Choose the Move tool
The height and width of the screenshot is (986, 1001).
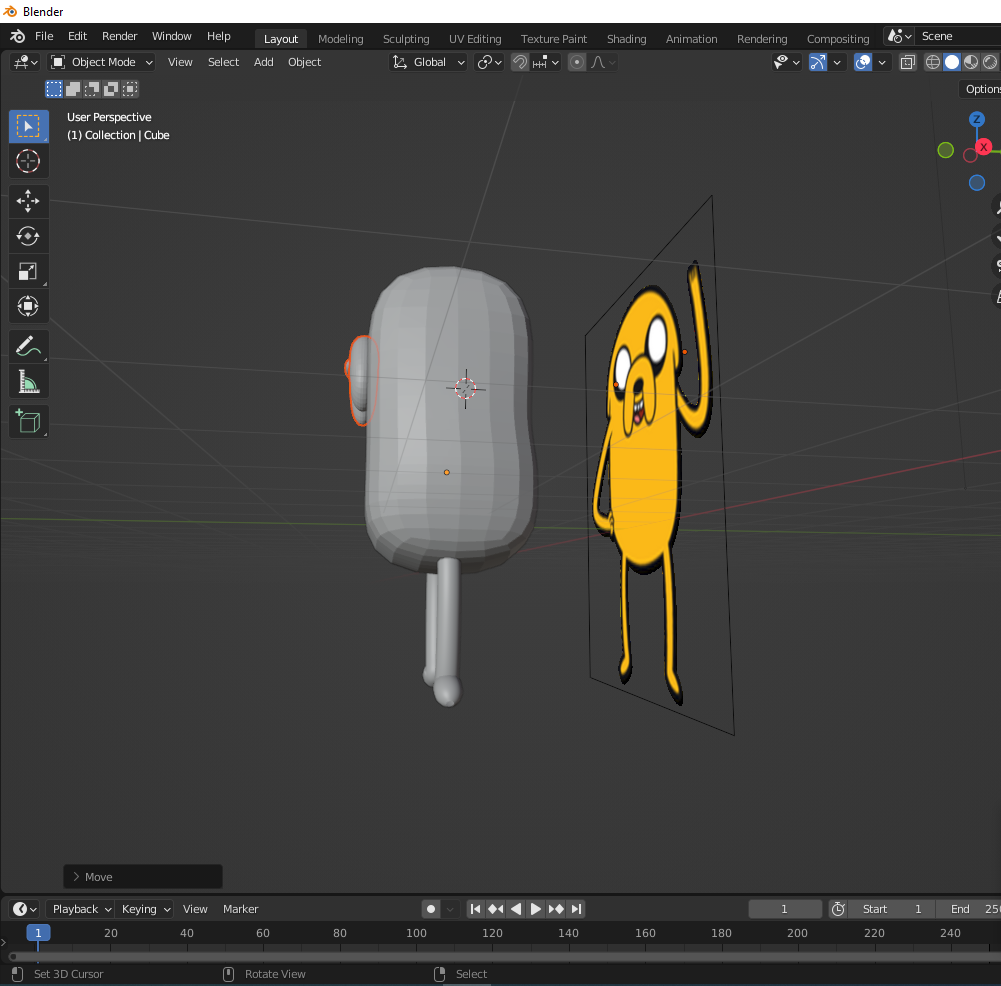coord(28,201)
